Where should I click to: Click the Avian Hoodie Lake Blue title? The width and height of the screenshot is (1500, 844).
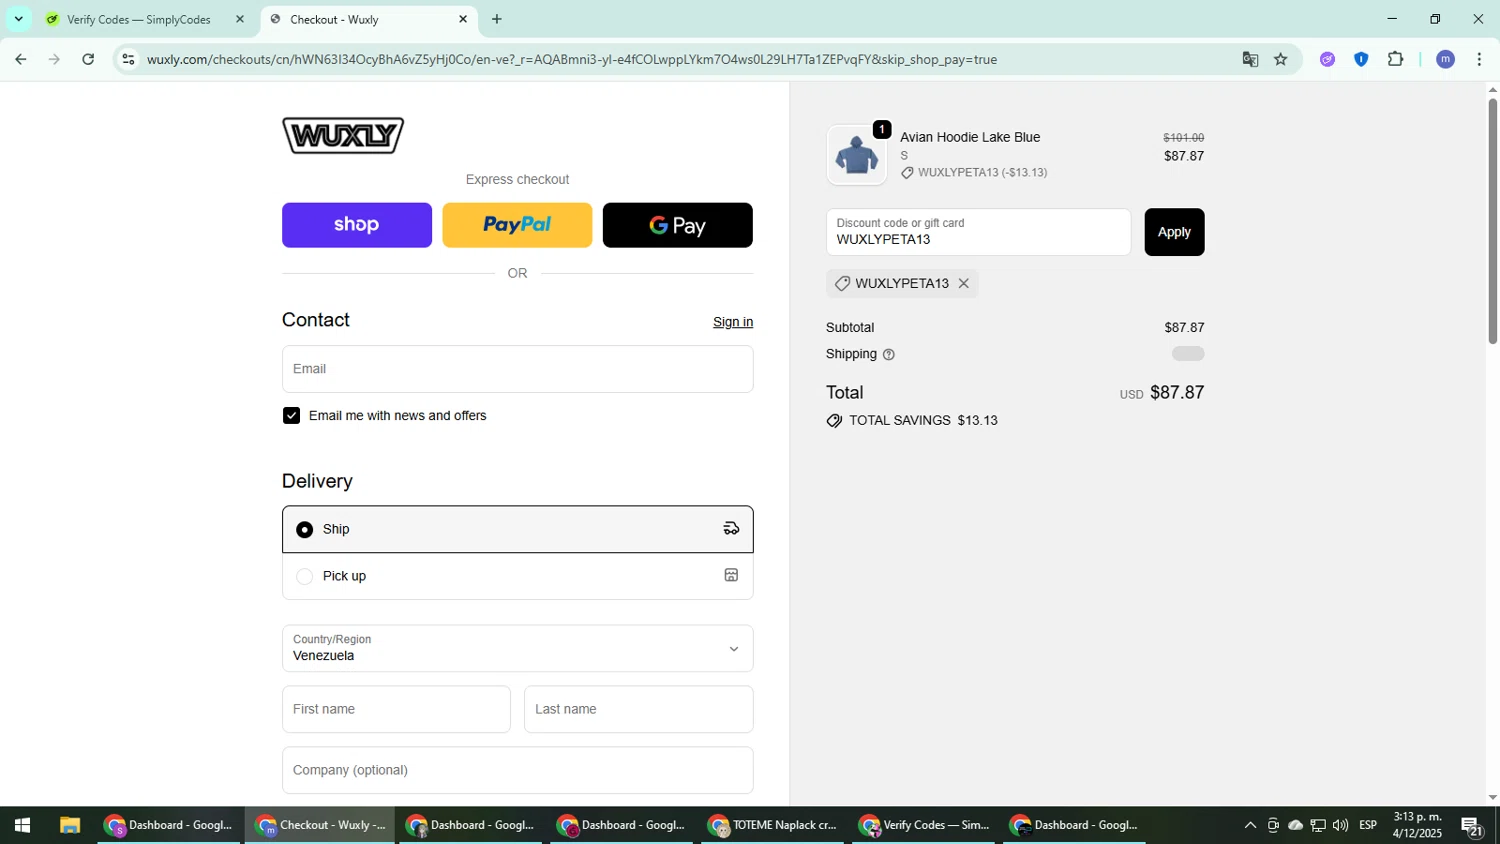970,137
